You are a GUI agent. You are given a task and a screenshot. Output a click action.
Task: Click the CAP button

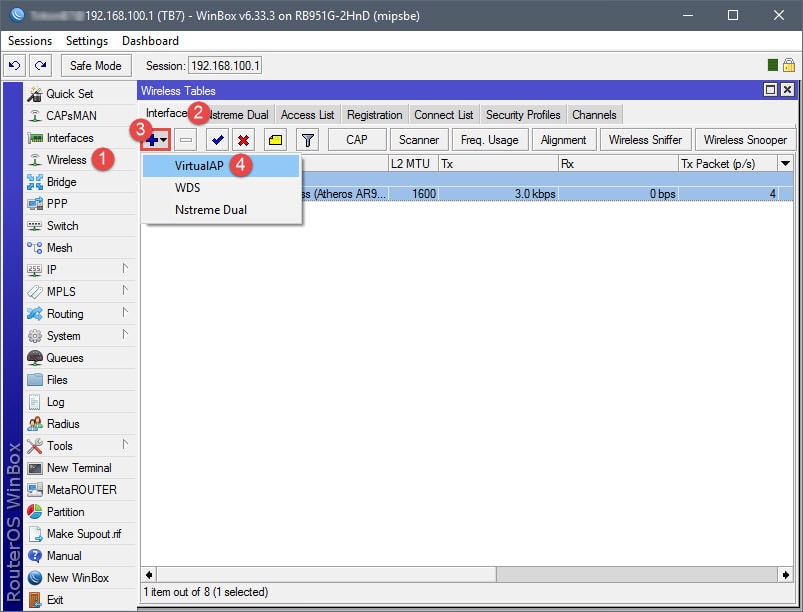coord(356,140)
